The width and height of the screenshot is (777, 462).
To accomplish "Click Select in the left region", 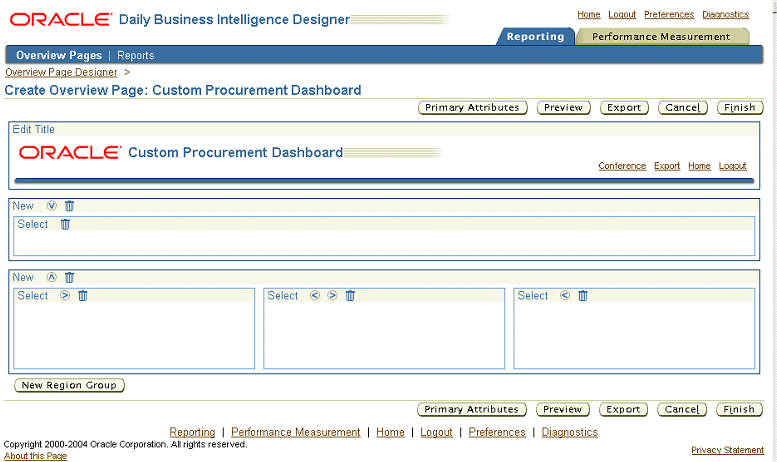I will click(33, 295).
